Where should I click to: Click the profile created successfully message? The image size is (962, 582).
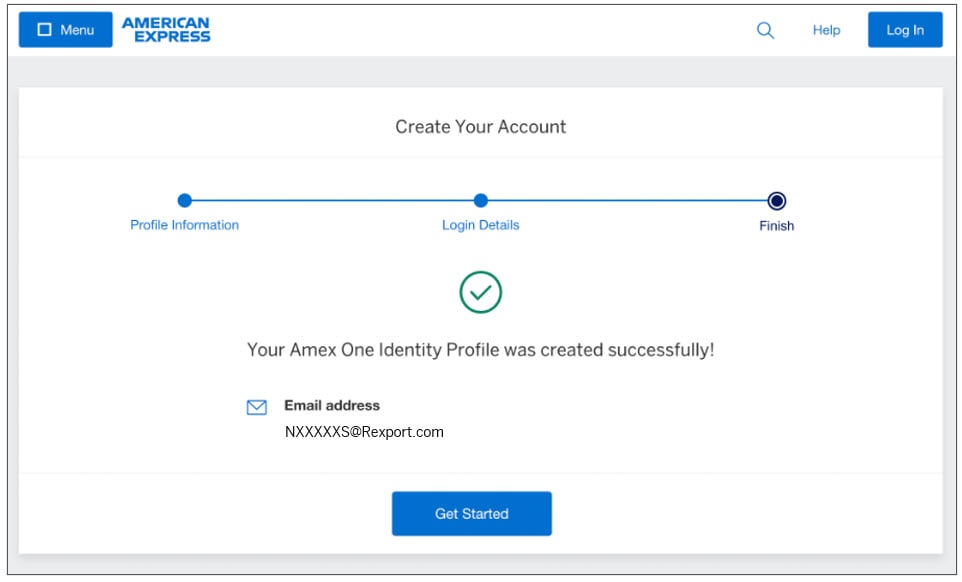click(480, 350)
